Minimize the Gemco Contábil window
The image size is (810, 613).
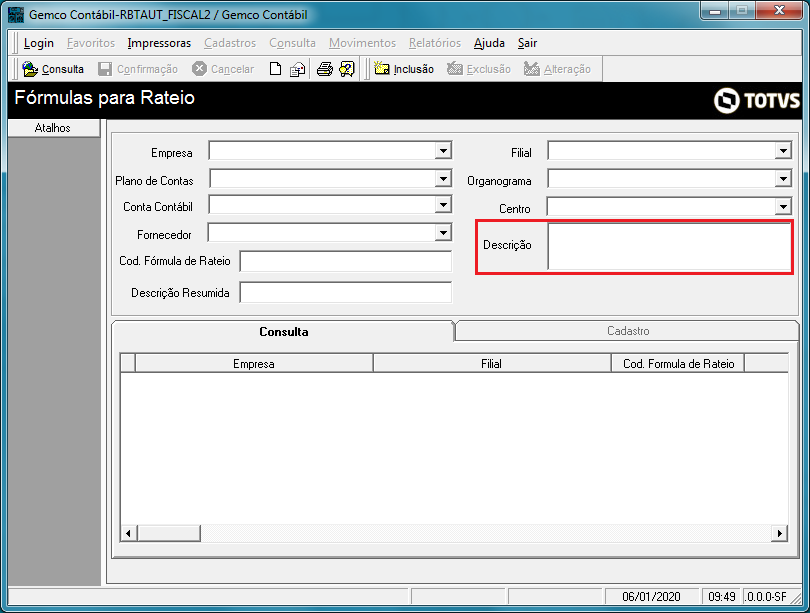(x=715, y=11)
